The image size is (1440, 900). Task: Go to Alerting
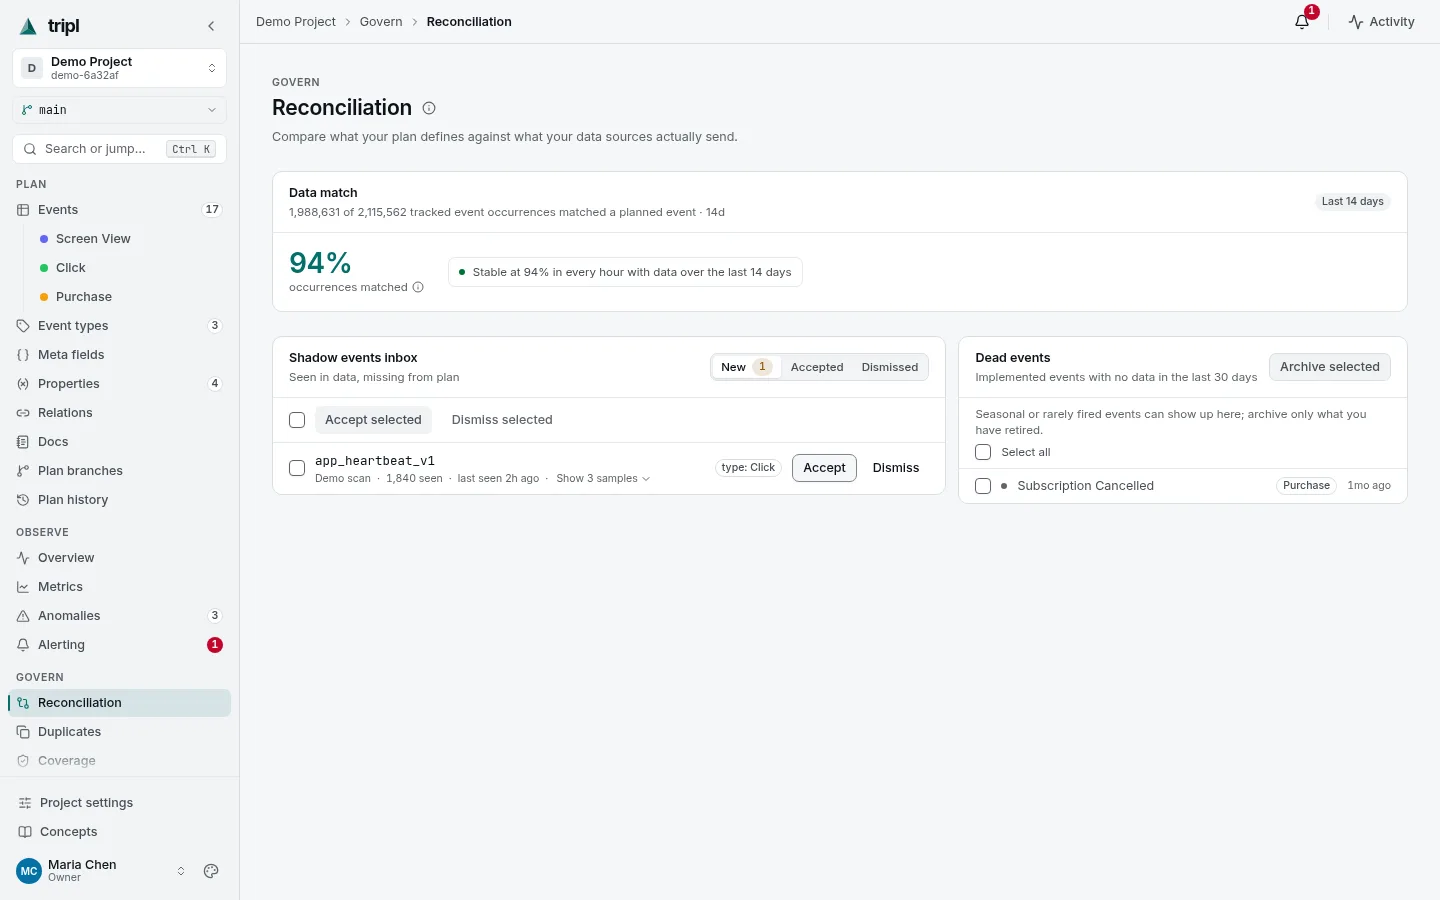(120, 645)
